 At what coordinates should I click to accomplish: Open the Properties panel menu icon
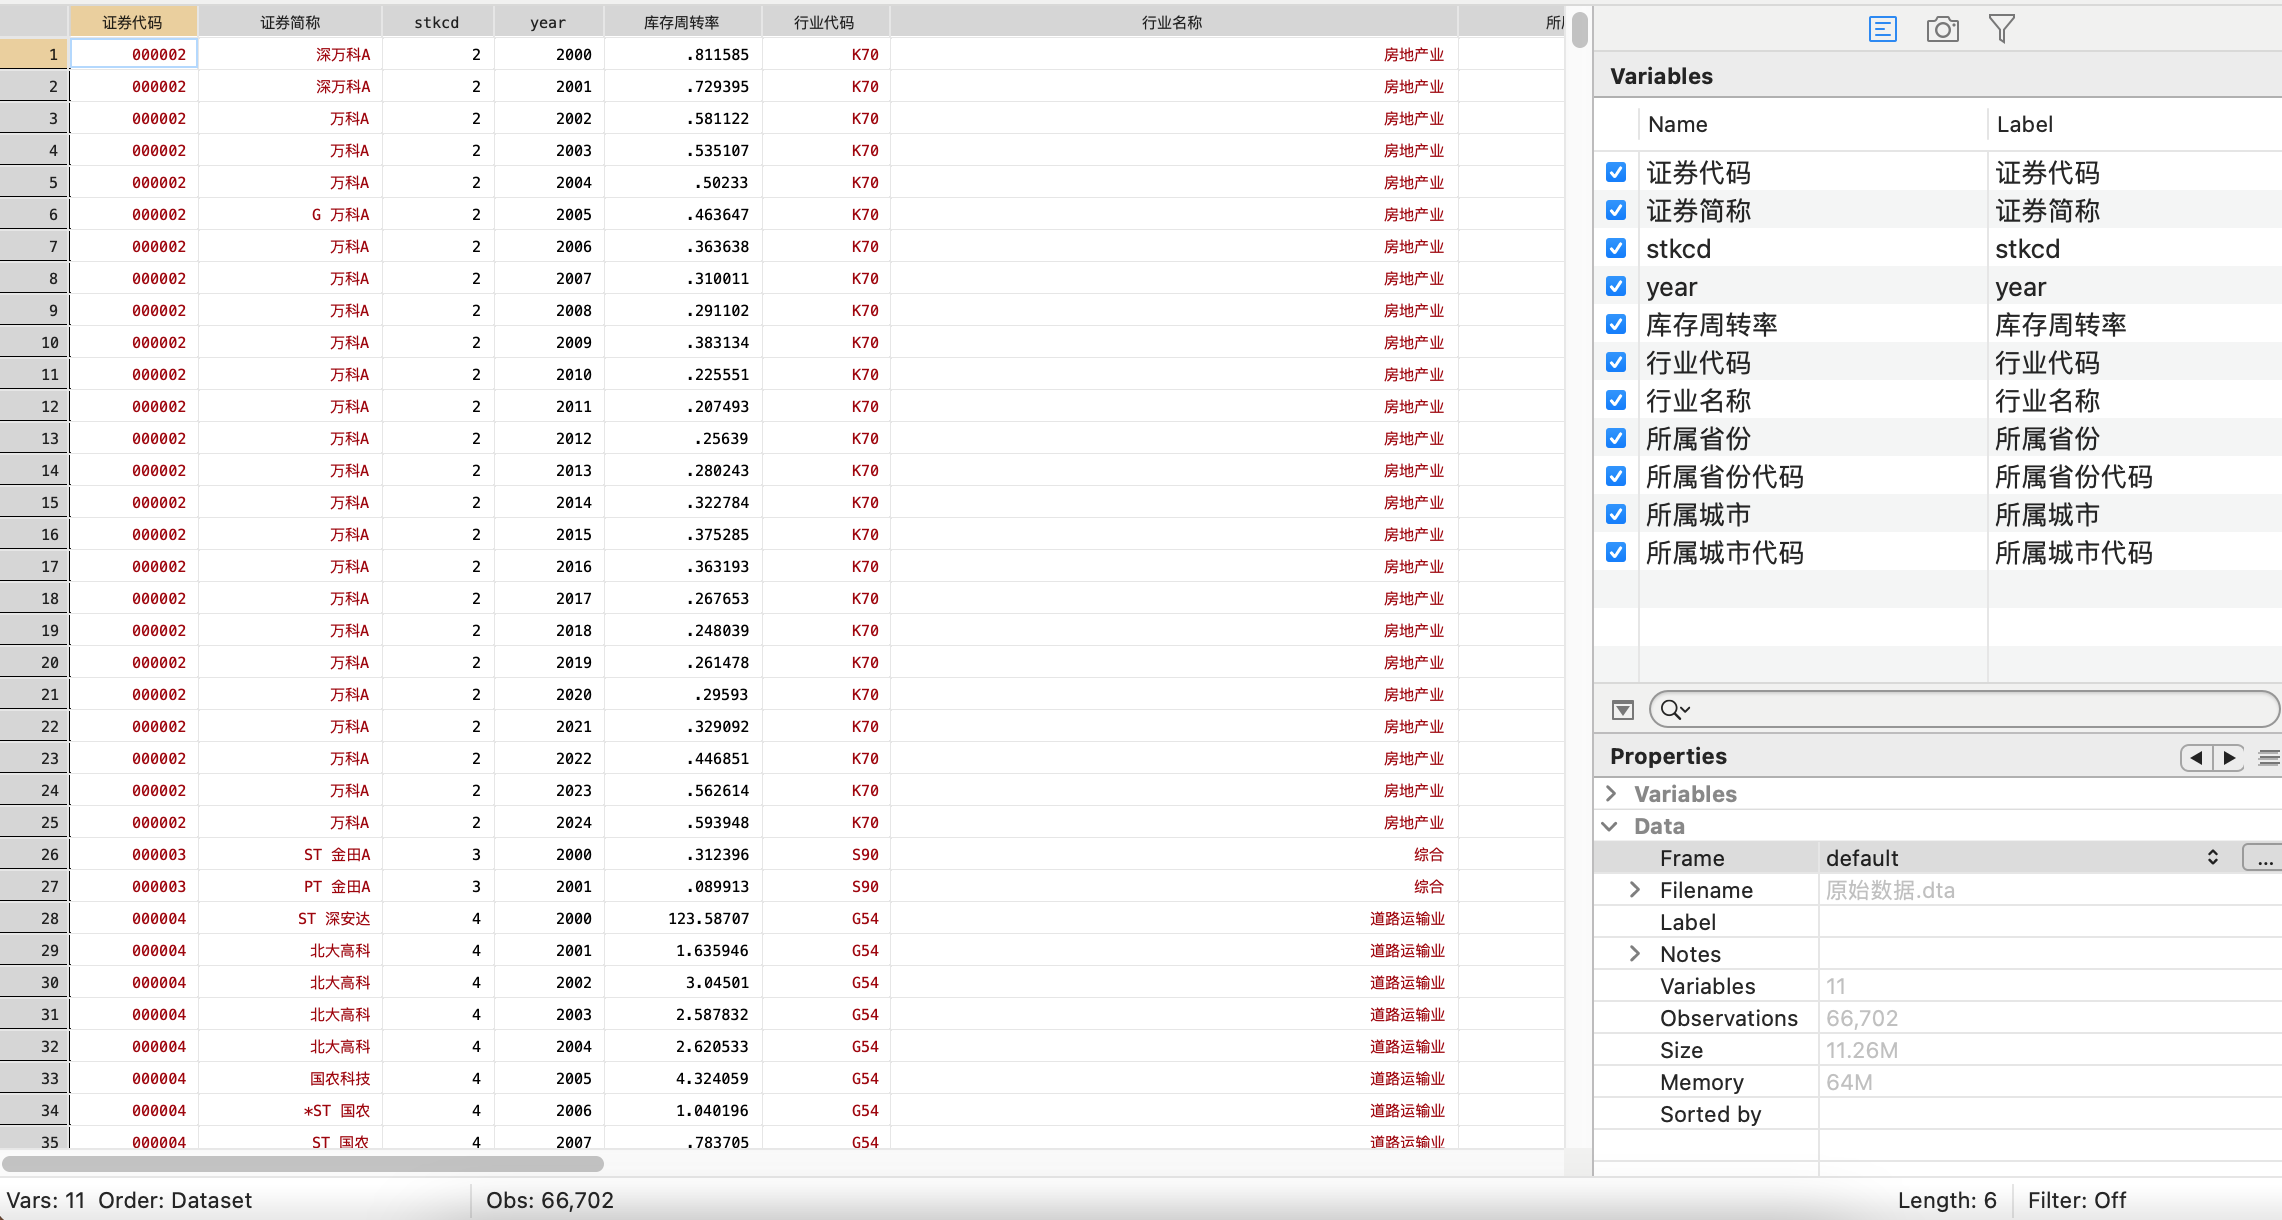point(2269,758)
